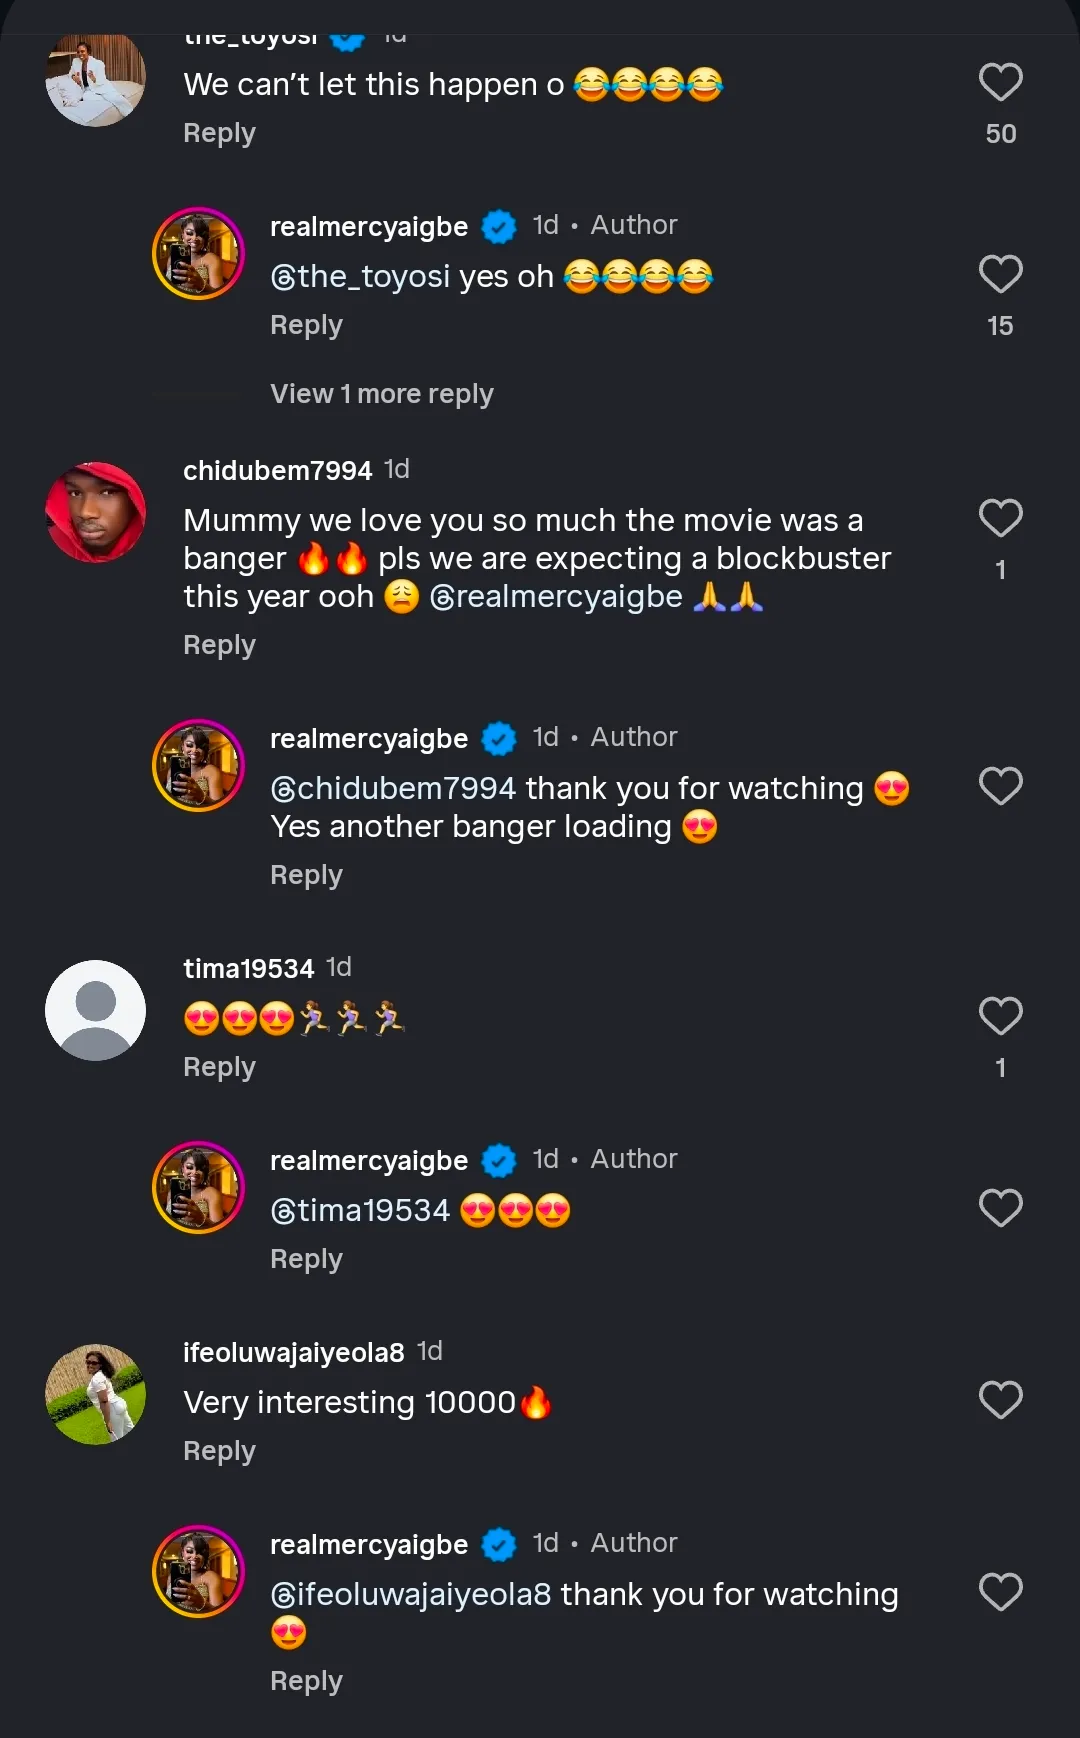Heart tima19534's emoji comment

click(x=1000, y=1017)
